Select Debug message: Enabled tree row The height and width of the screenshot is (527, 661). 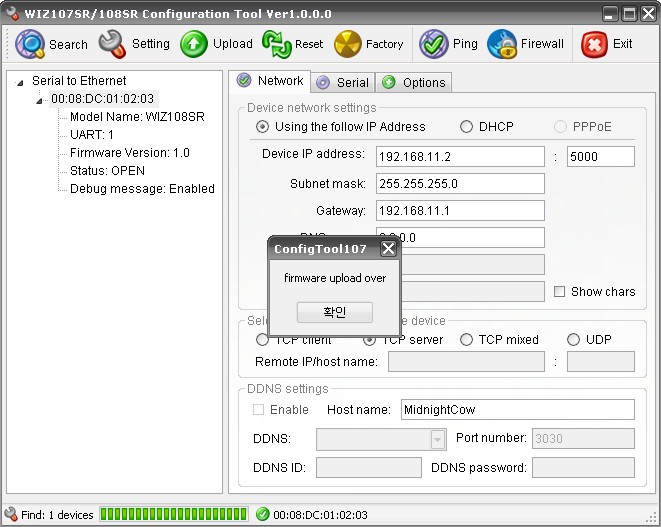click(142, 188)
